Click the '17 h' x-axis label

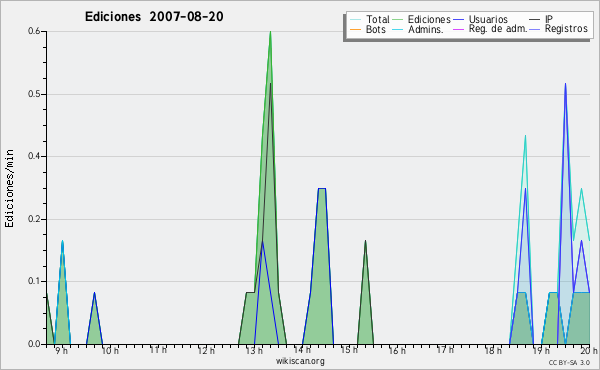tap(445, 350)
